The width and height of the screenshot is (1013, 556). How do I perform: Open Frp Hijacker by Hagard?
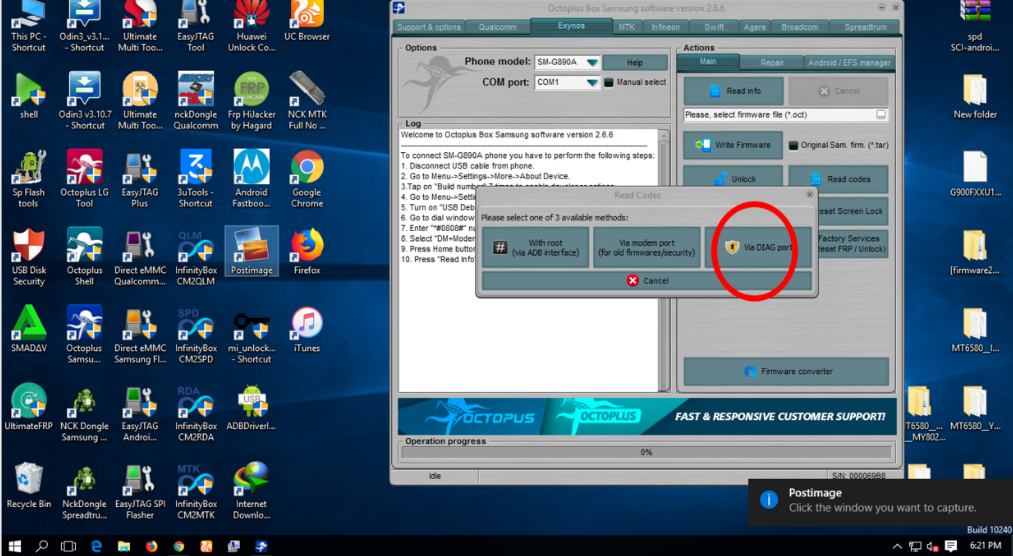[251, 100]
